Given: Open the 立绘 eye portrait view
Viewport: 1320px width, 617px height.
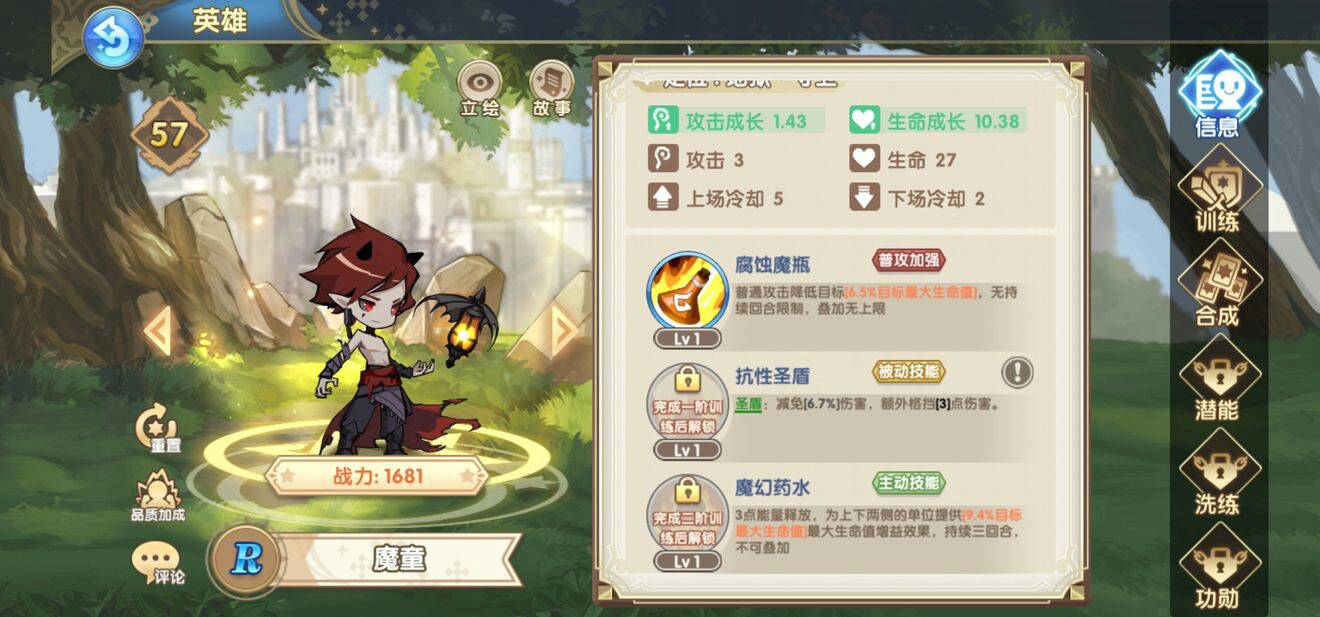Looking at the screenshot, I should (479, 90).
